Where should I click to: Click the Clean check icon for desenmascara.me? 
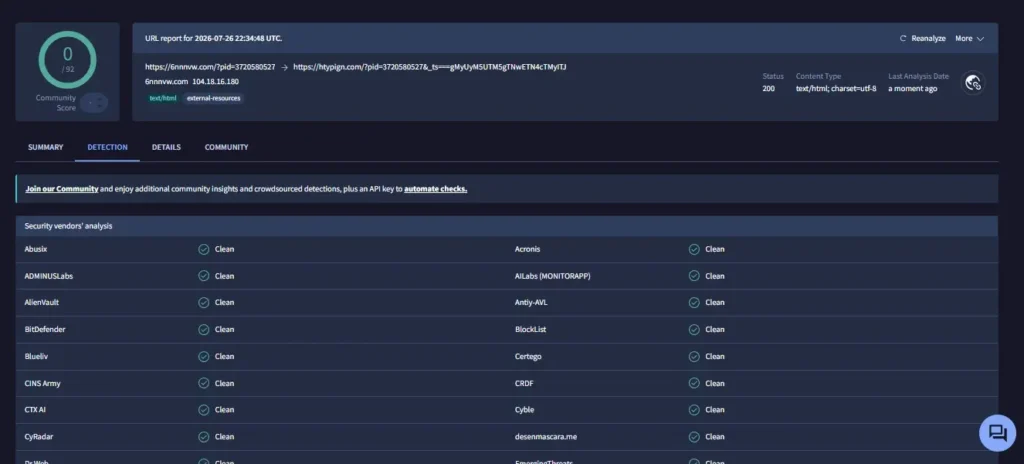(x=694, y=437)
